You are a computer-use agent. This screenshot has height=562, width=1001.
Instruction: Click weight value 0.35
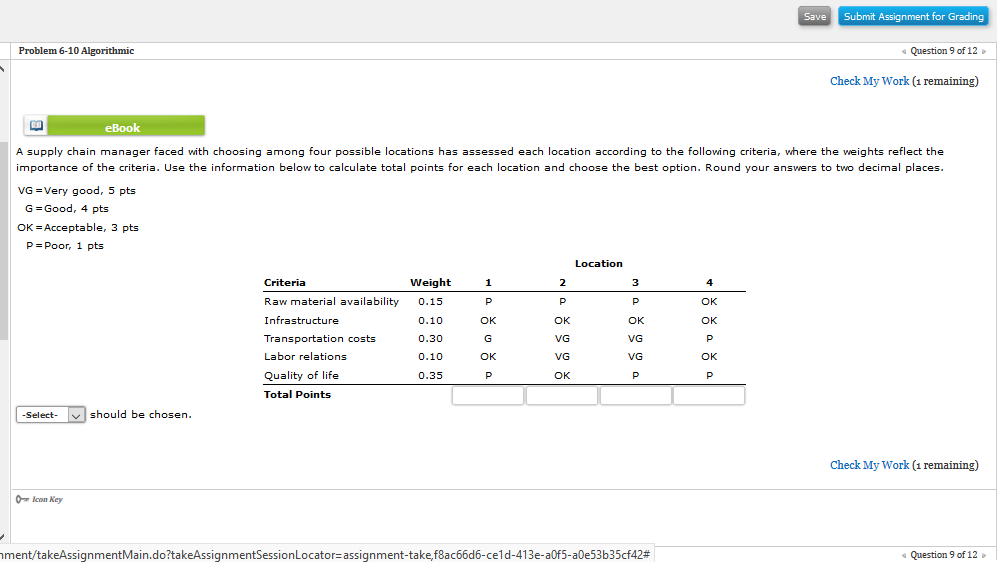pos(430,376)
